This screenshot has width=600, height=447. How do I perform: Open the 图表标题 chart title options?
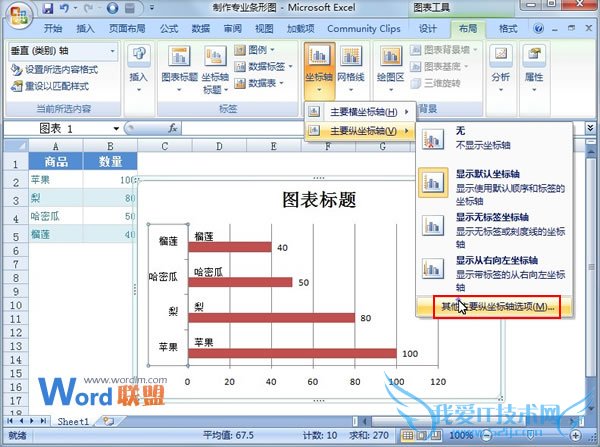179,70
